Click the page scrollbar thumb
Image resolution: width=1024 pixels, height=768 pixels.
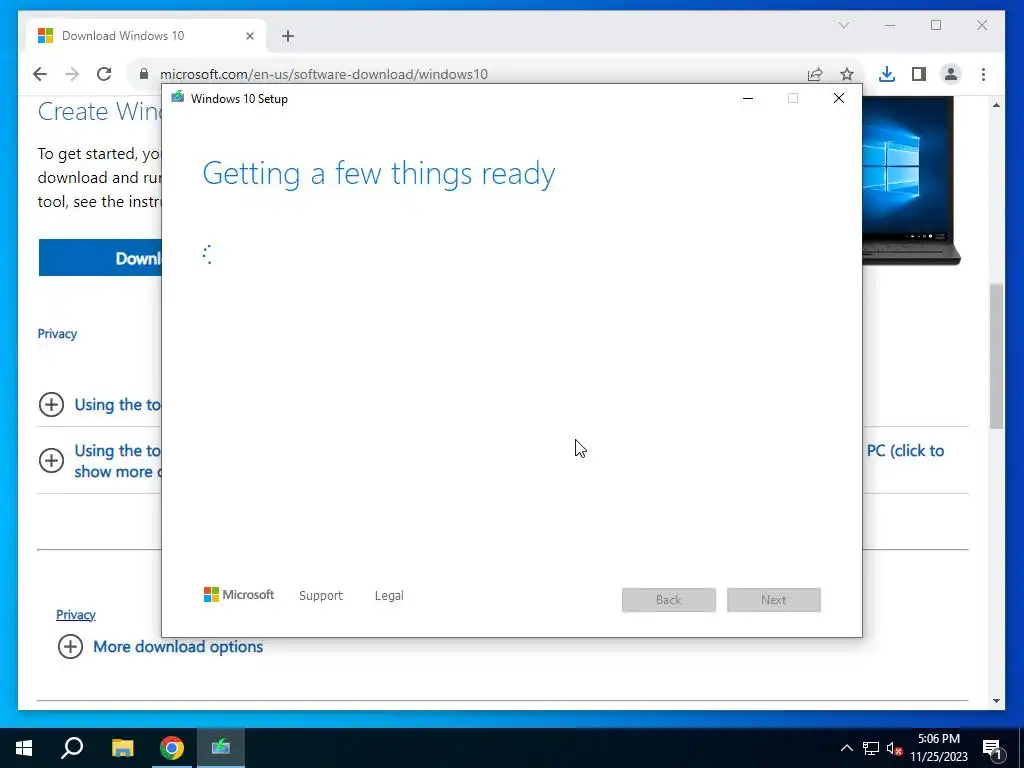996,356
